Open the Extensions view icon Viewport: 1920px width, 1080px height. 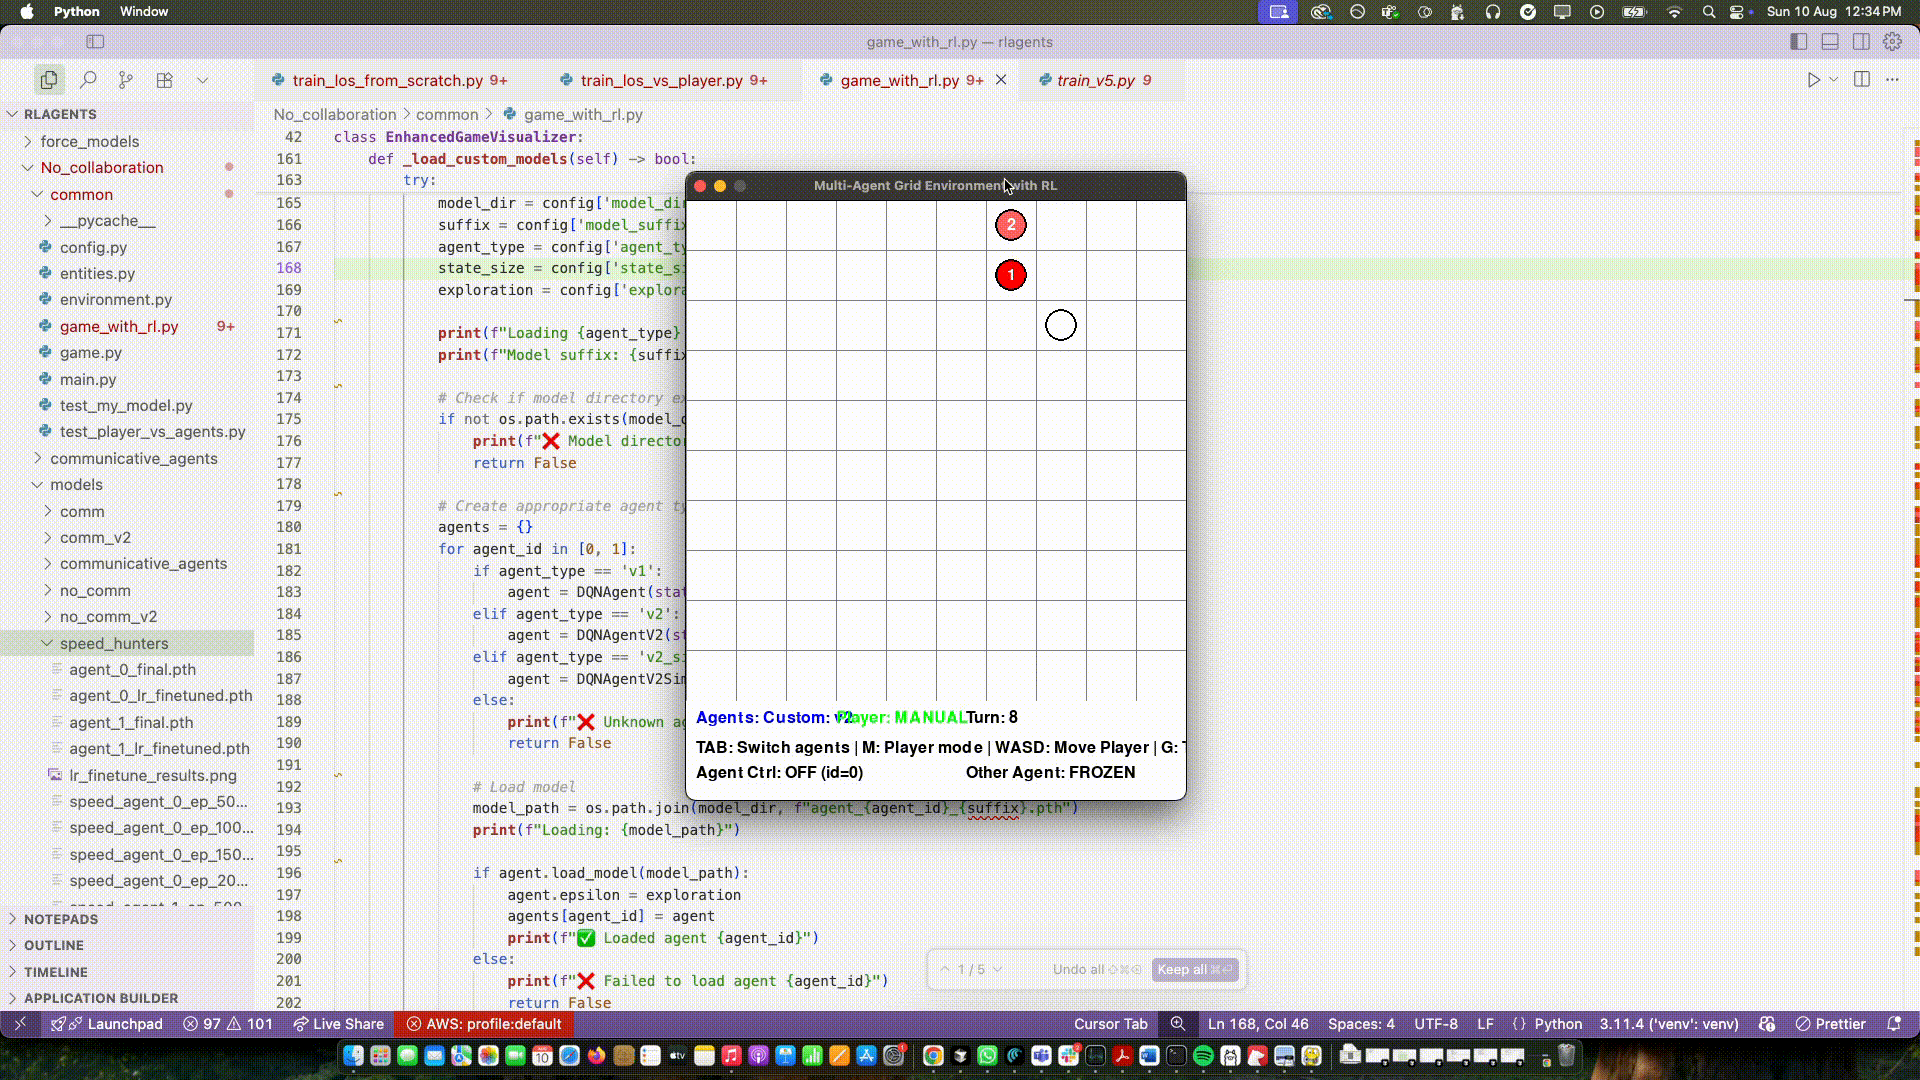point(165,80)
